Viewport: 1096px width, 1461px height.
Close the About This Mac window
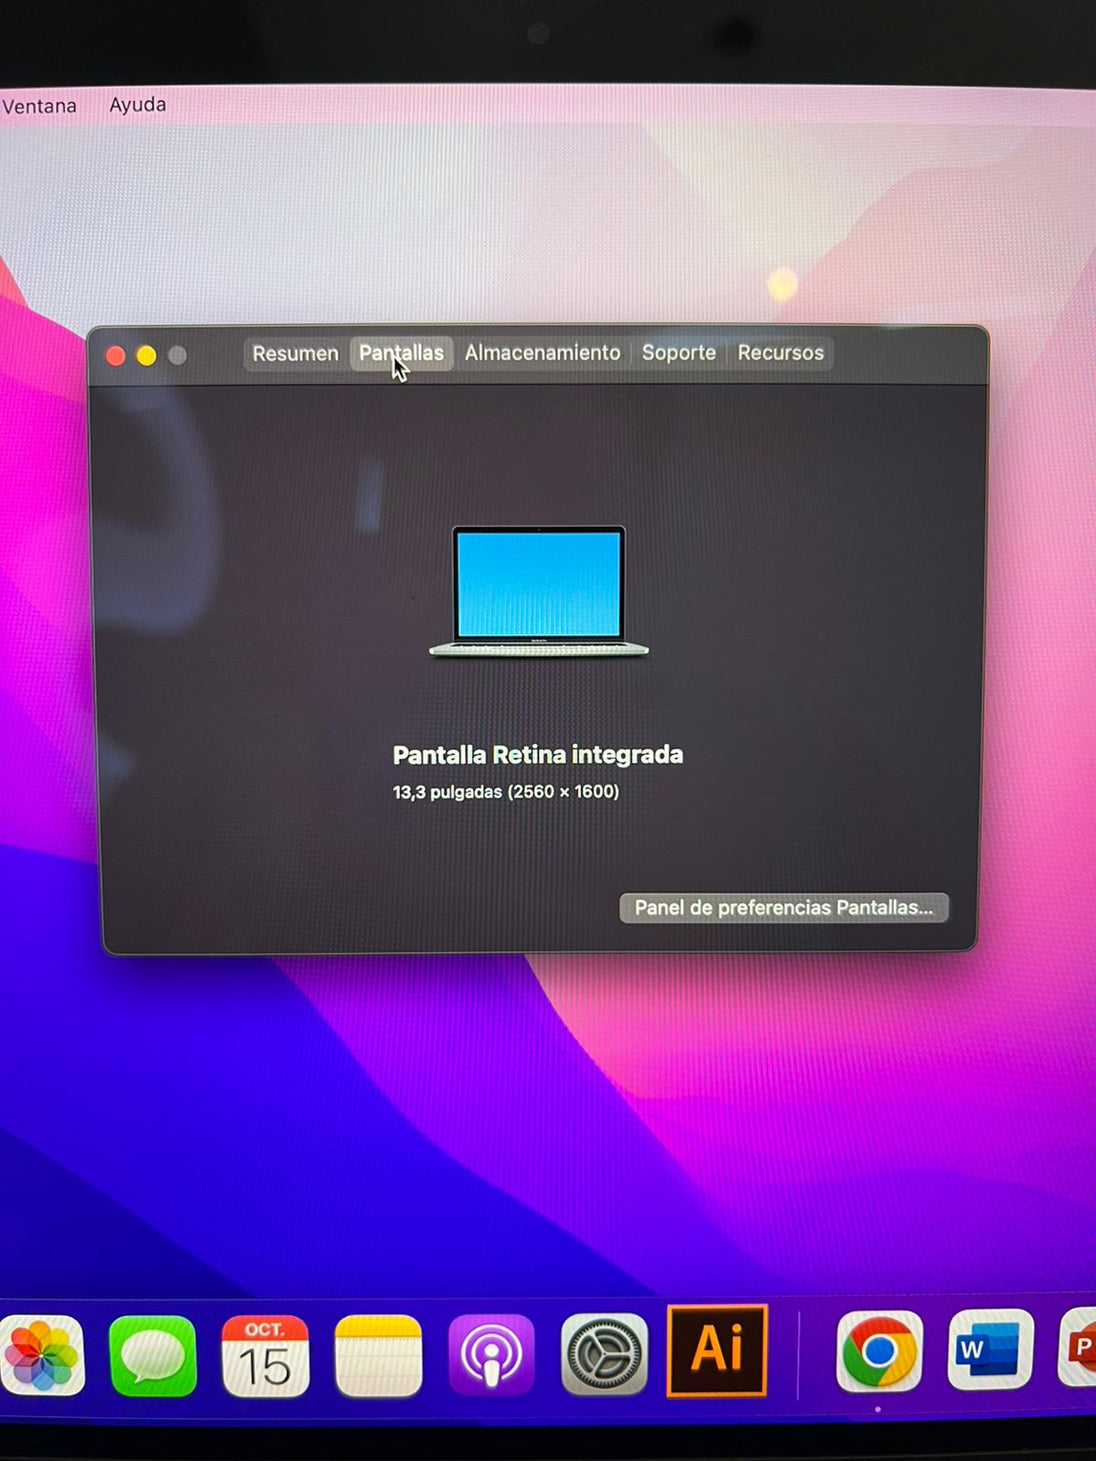click(116, 356)
